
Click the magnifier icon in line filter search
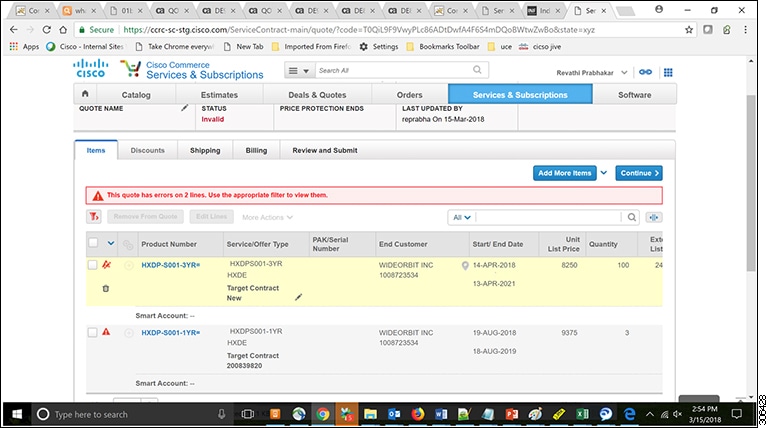coord(632,217)
